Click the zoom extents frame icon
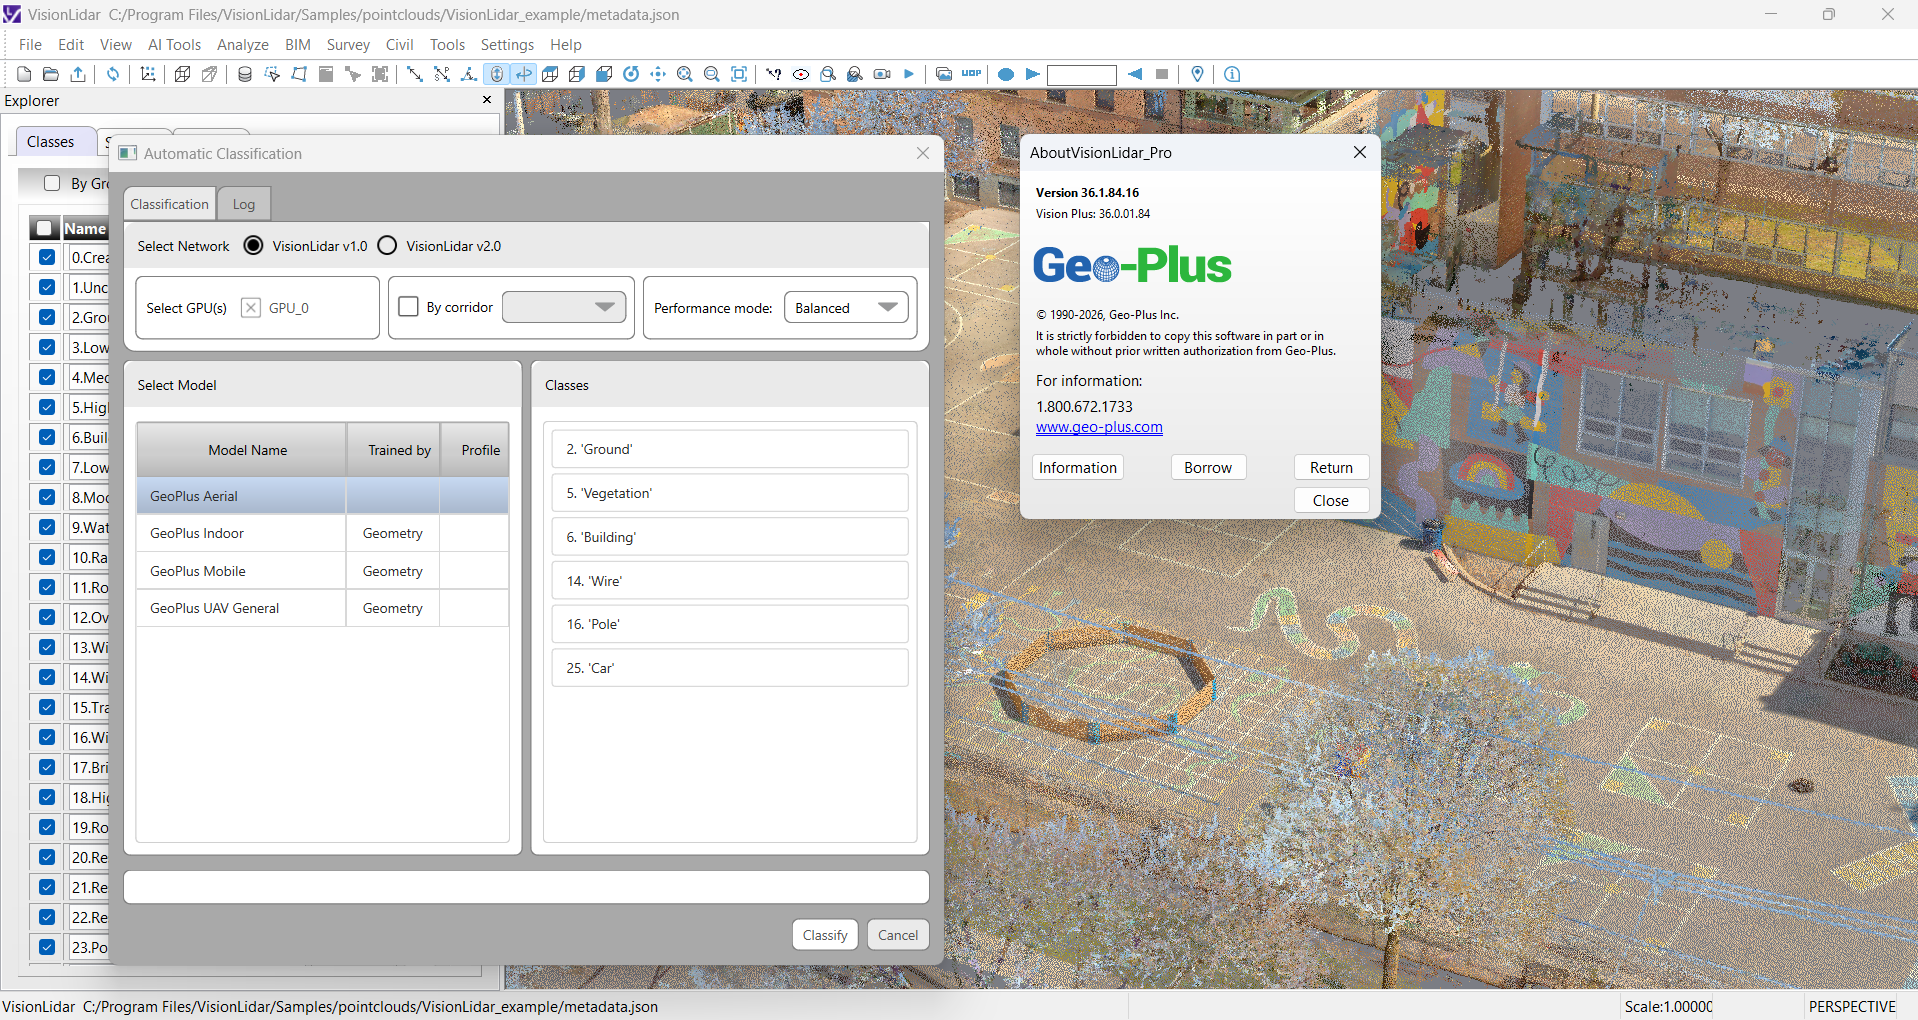1918x1020 pixels. pyautogui.click(x=739, y=74)
